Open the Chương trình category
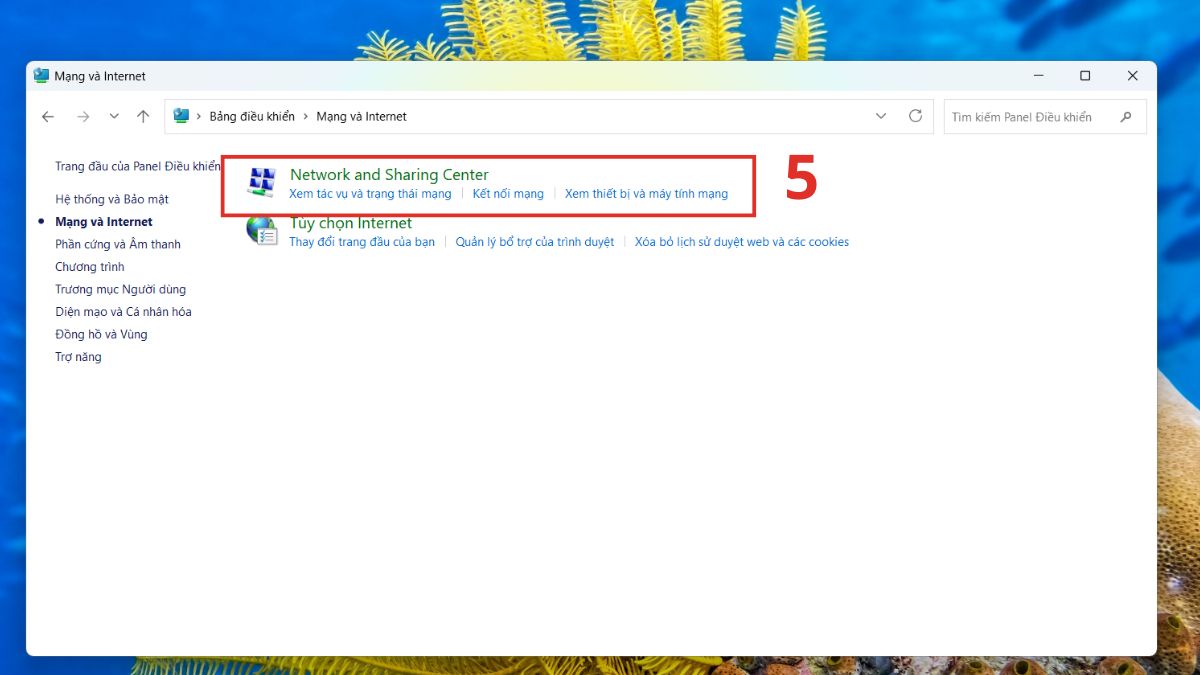Screen dimensions: 1200x675 (x=90, y=267)
